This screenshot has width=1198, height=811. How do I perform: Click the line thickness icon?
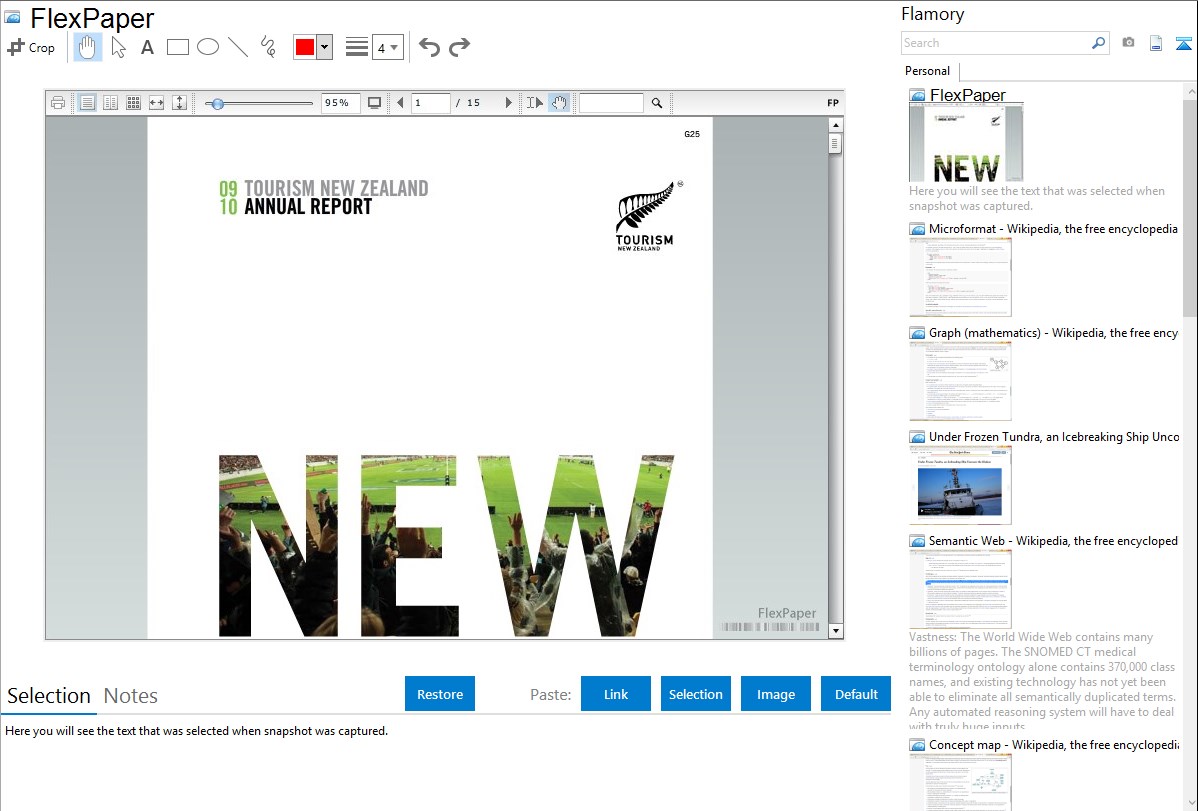[x=356, y=47]
